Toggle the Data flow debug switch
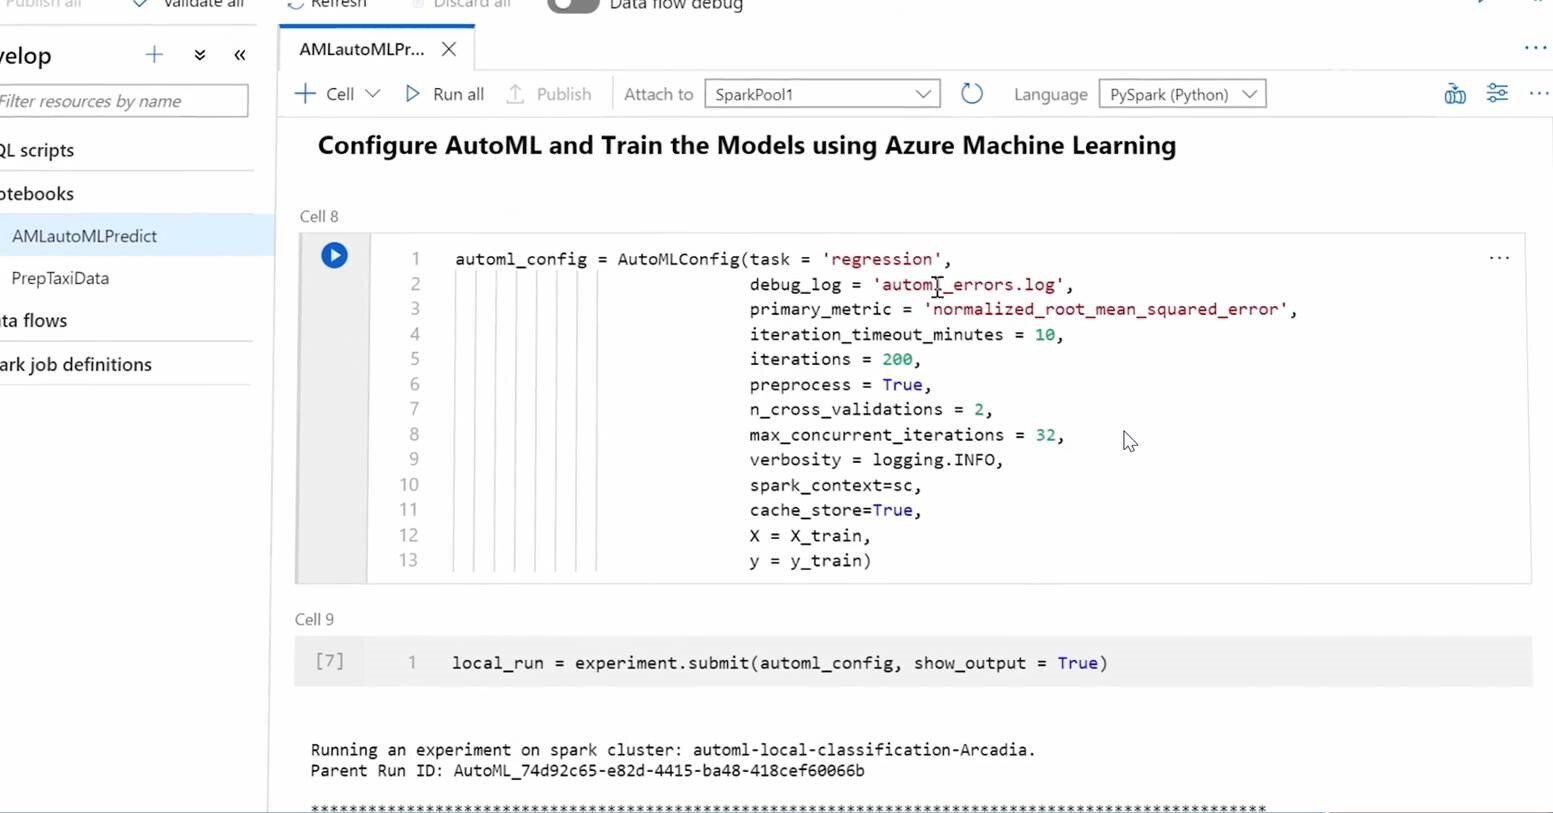Viewport: 1553px width, 813px height. click(x=573, y=4)
